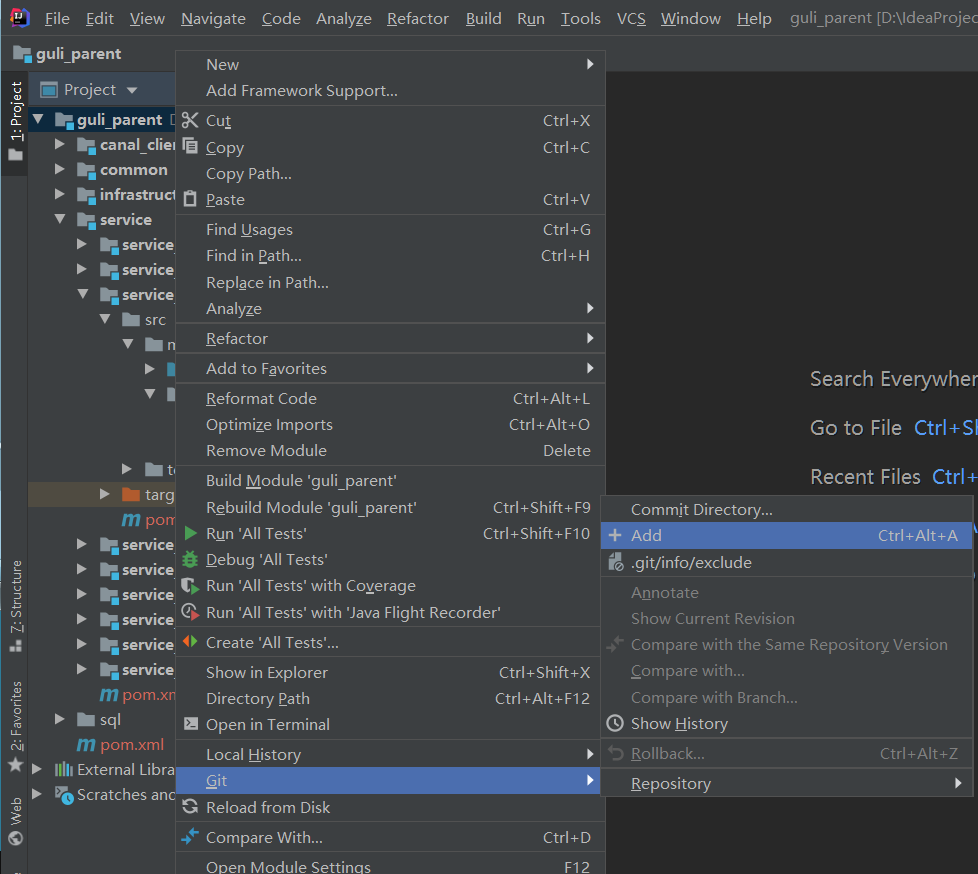Expand the canal_client module
978x874 pixels.
(59, 144)
